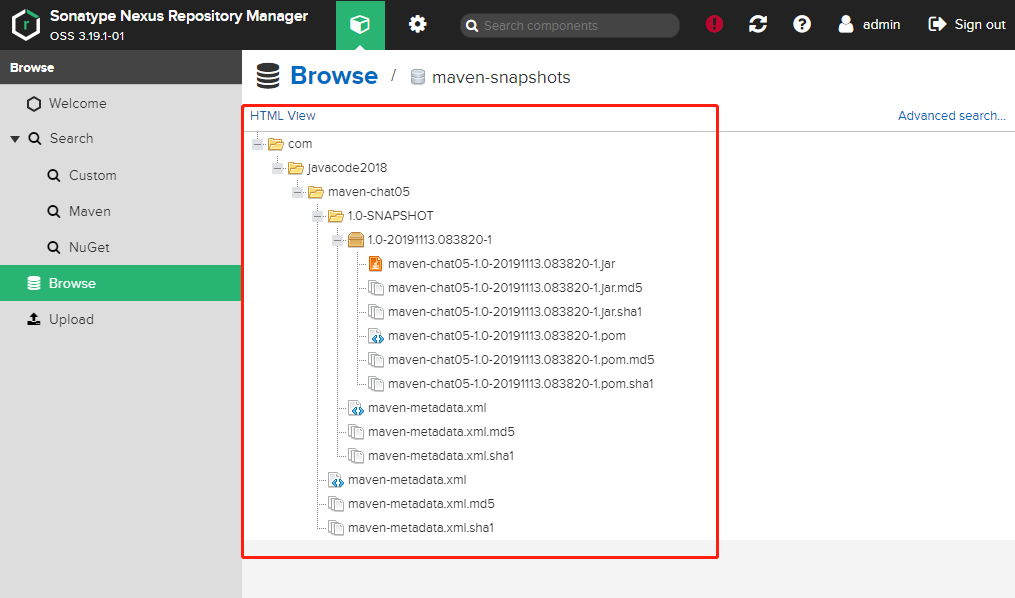This screenshot has height=598, width=1015.
Task: Click the red system alert icon
Action: tap(714, 25)
